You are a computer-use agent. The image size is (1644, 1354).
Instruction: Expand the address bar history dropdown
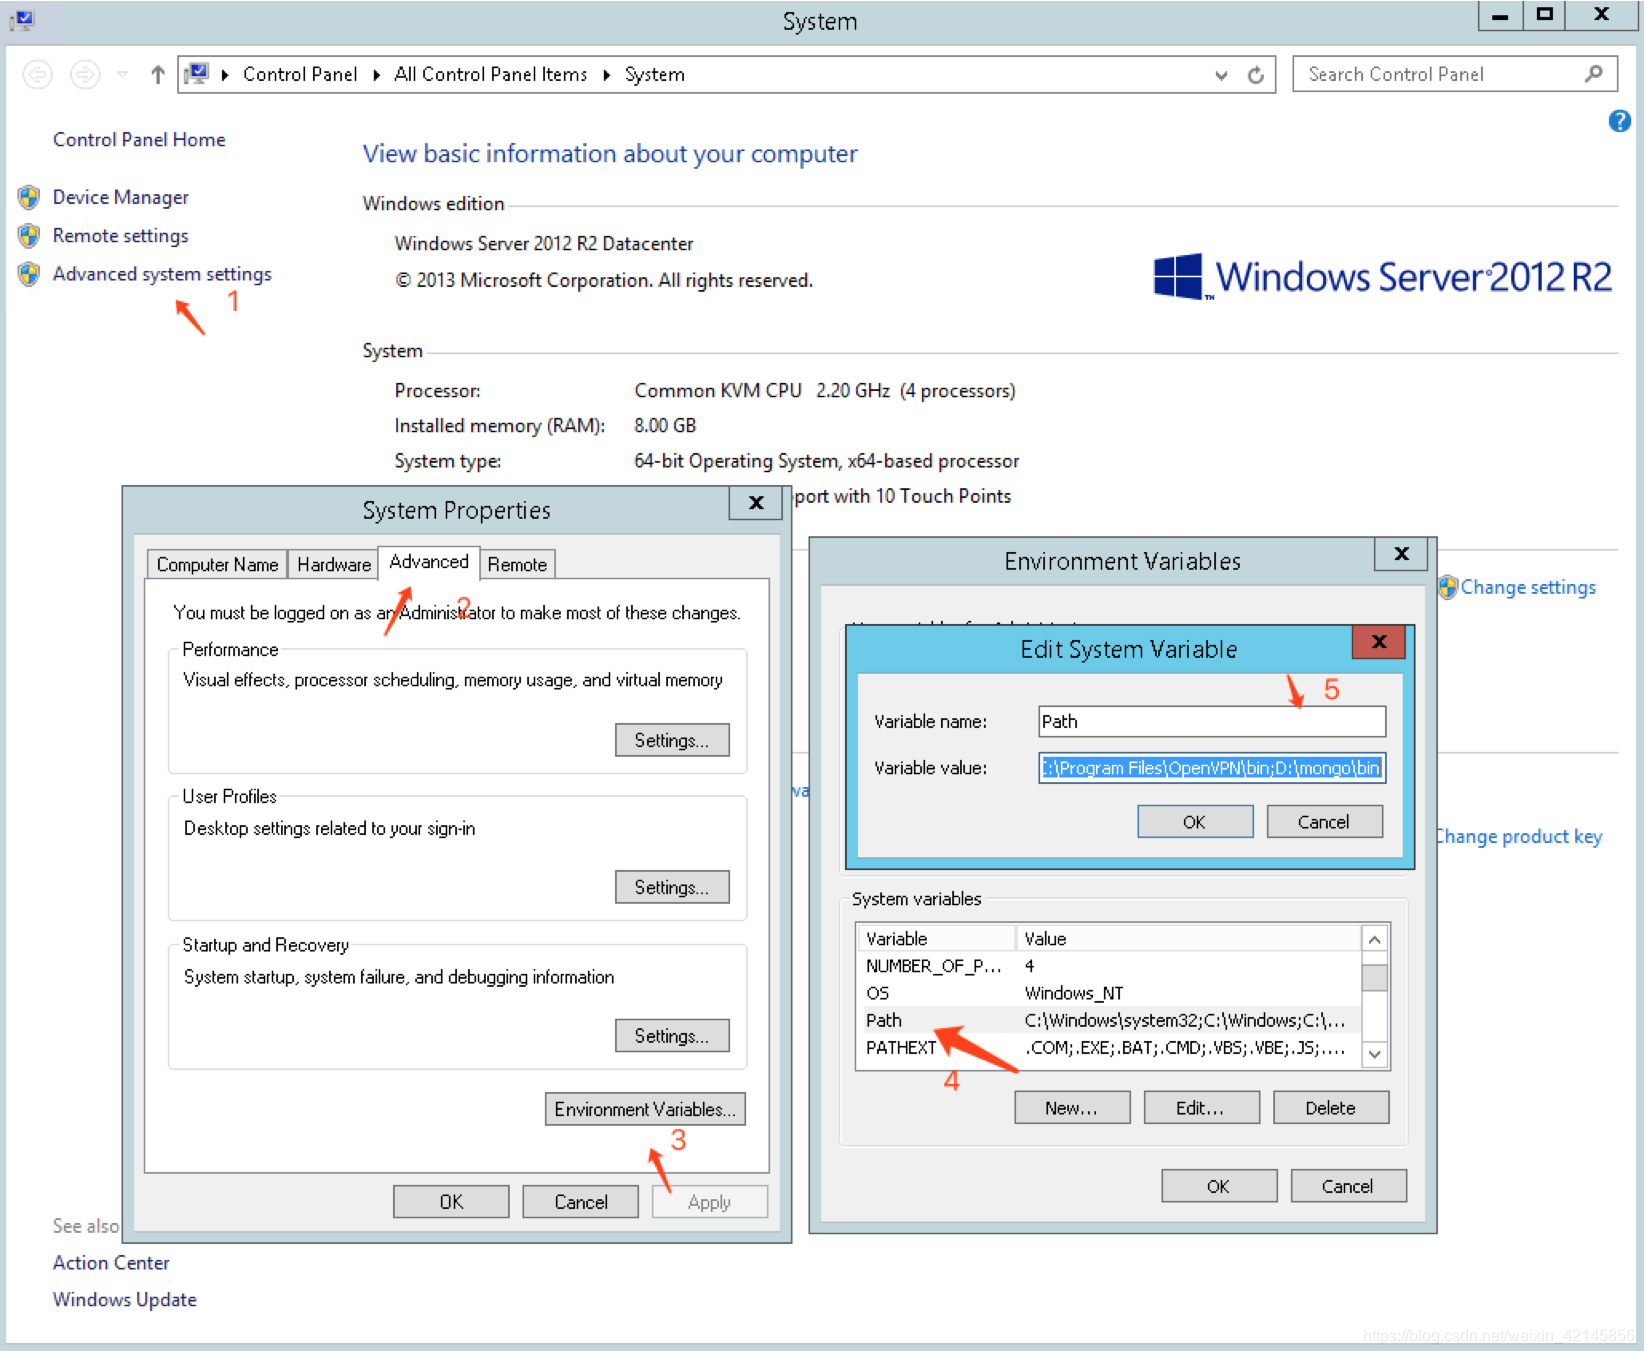(x=1221, y=75)
